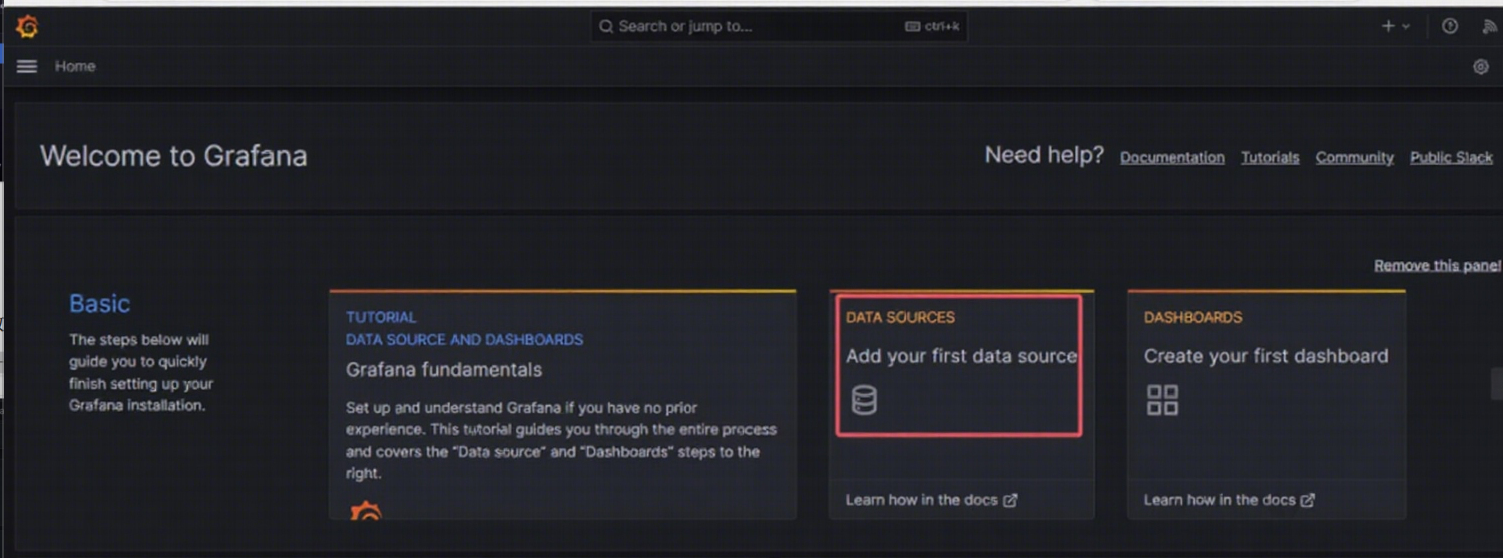Open the Documentation link
Viewport: 1503px width, 558px height.
(x=1172, y=158)
